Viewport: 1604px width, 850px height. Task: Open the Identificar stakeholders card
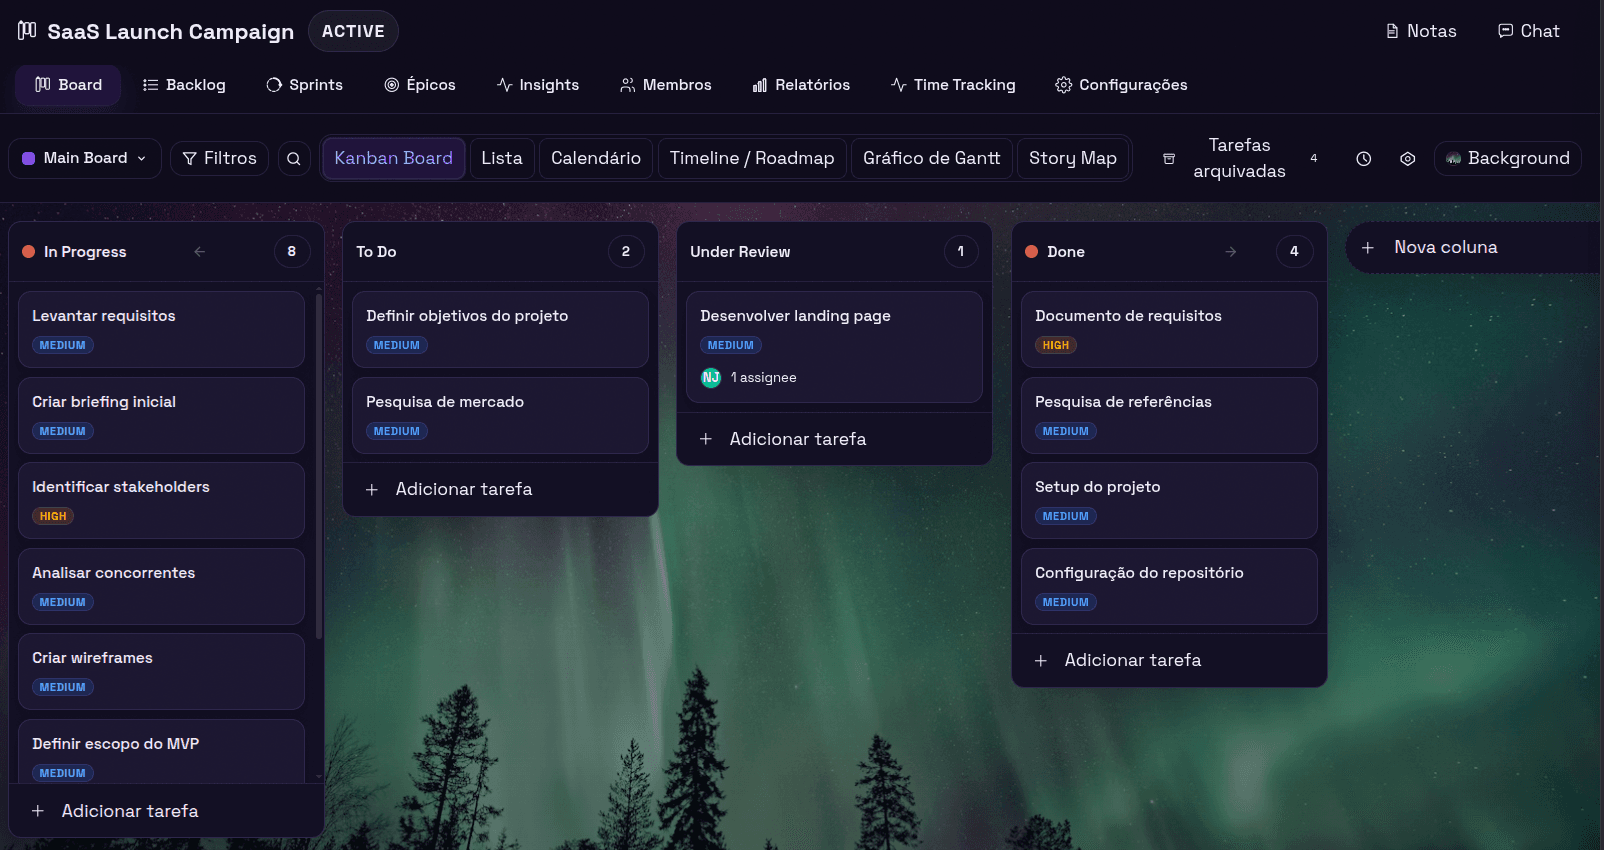point(161,501)
